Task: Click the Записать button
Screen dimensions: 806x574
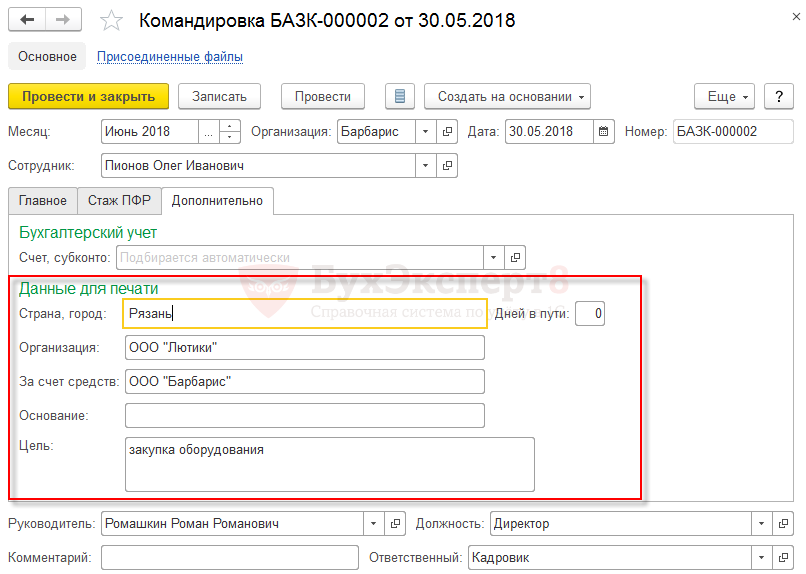Action: pyautogui.click(x=219, y=96)
